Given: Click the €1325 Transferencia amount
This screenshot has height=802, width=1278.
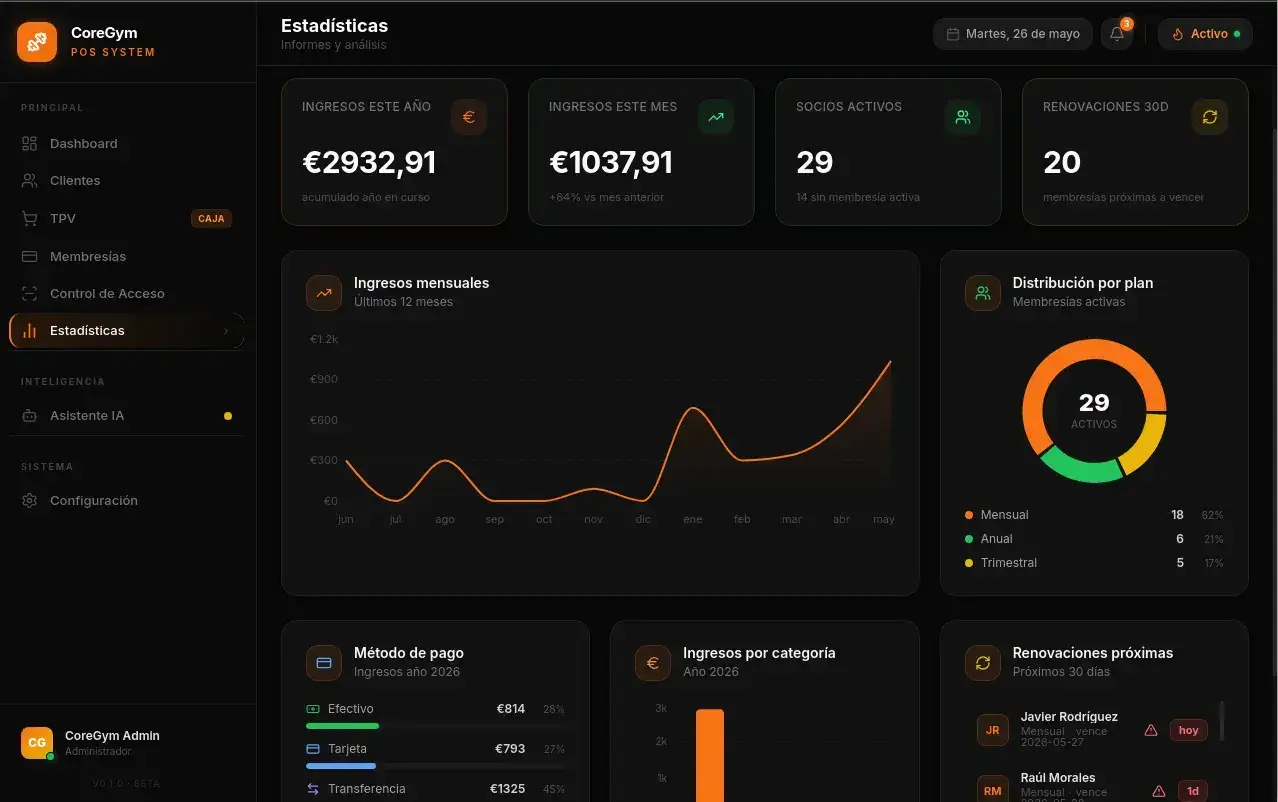Looking at the screenshot, I should (507, 789).
